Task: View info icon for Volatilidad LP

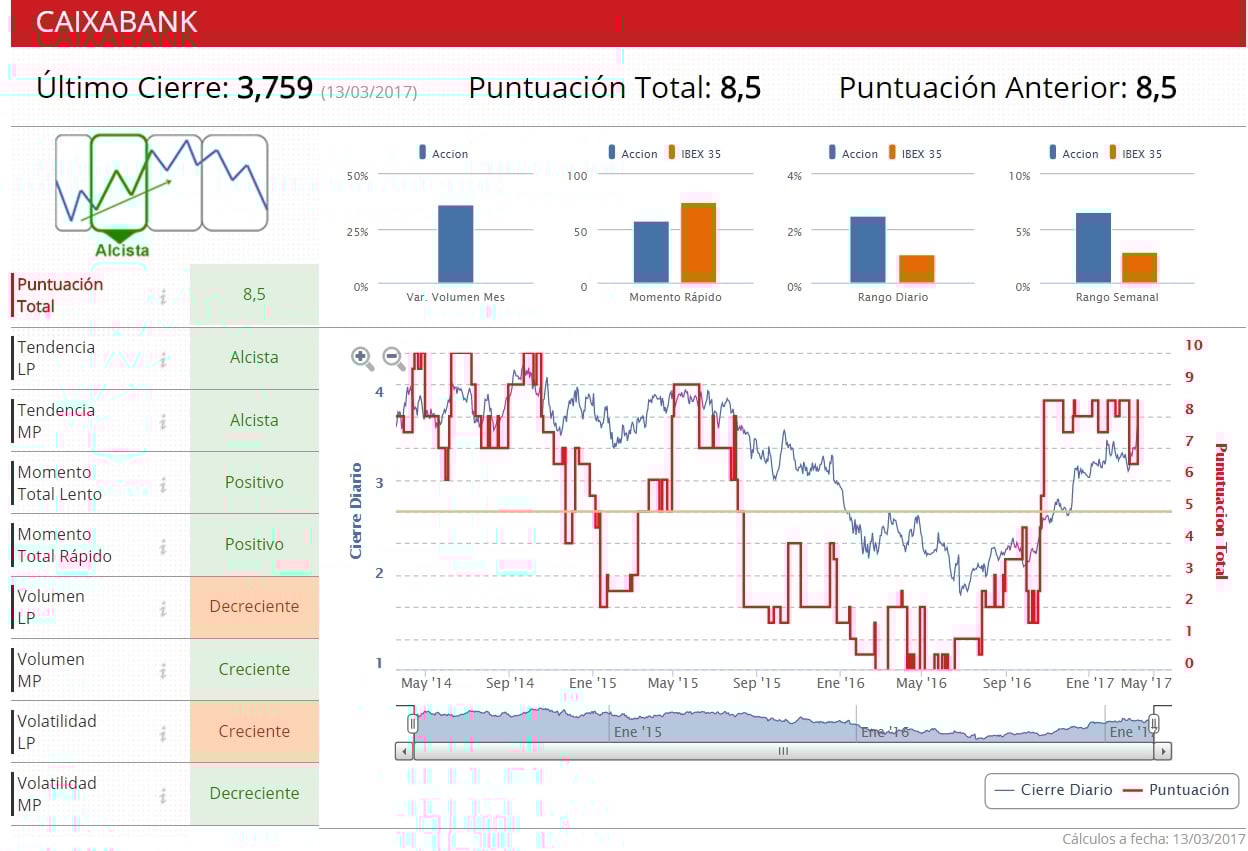Action: click(x=163, y=732)
